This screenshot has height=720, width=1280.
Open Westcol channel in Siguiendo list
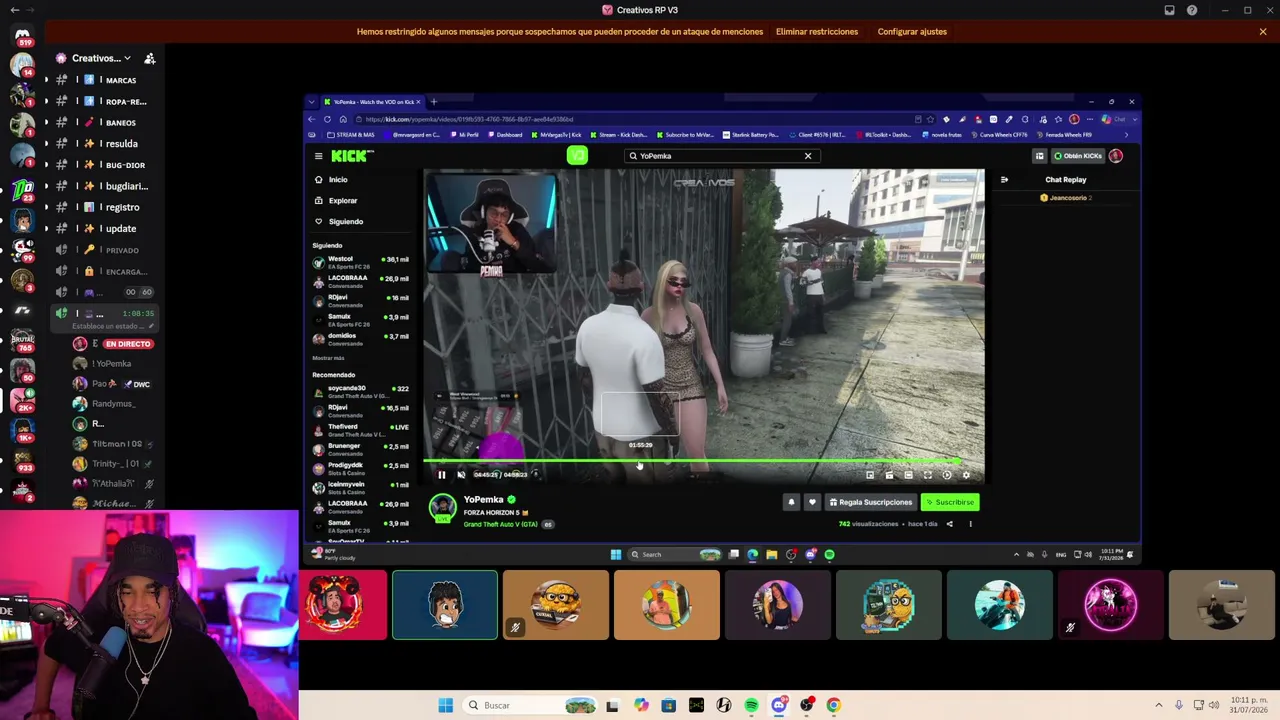tap(360, 261)
